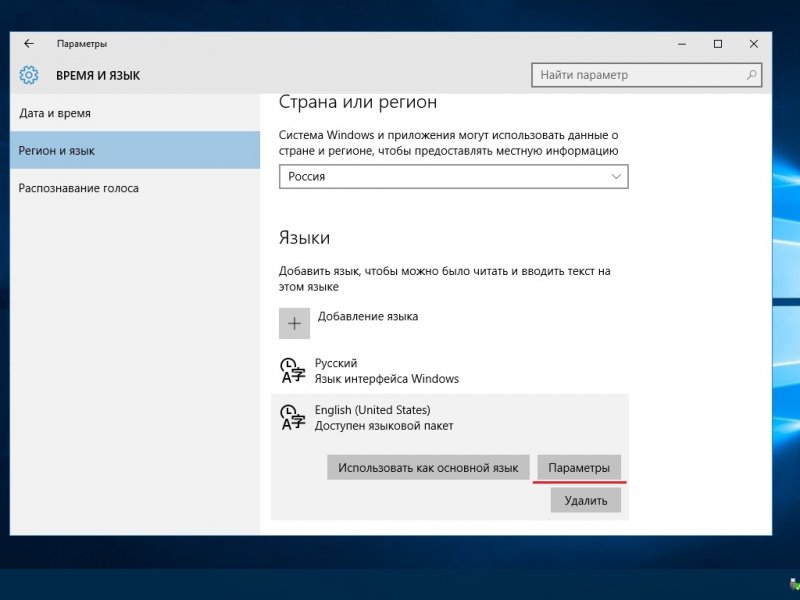Expand country list via chevron arrow

click(x=616, y=177)
